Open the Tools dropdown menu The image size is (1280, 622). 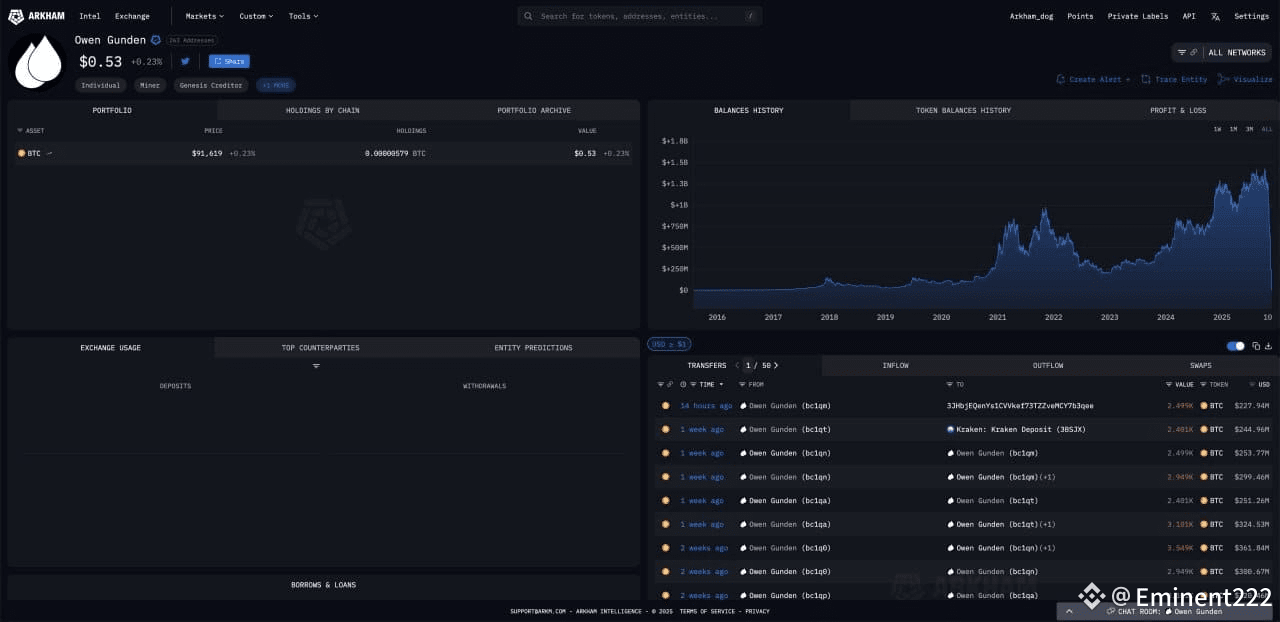pyautogui.click(x=303, y=16)
